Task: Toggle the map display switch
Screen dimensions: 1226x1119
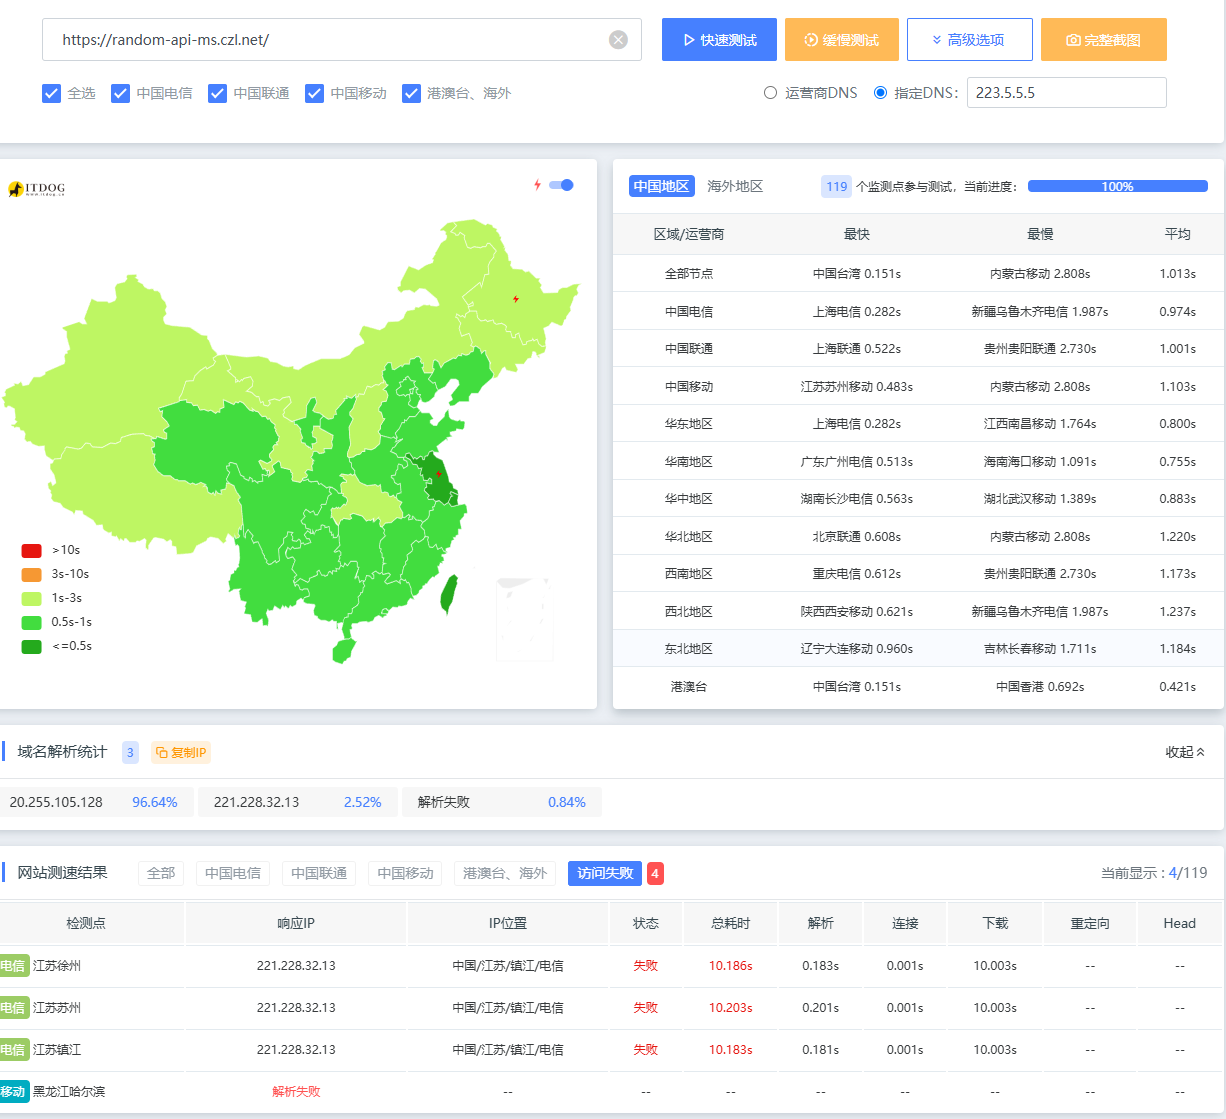Action: click(562, 185)
